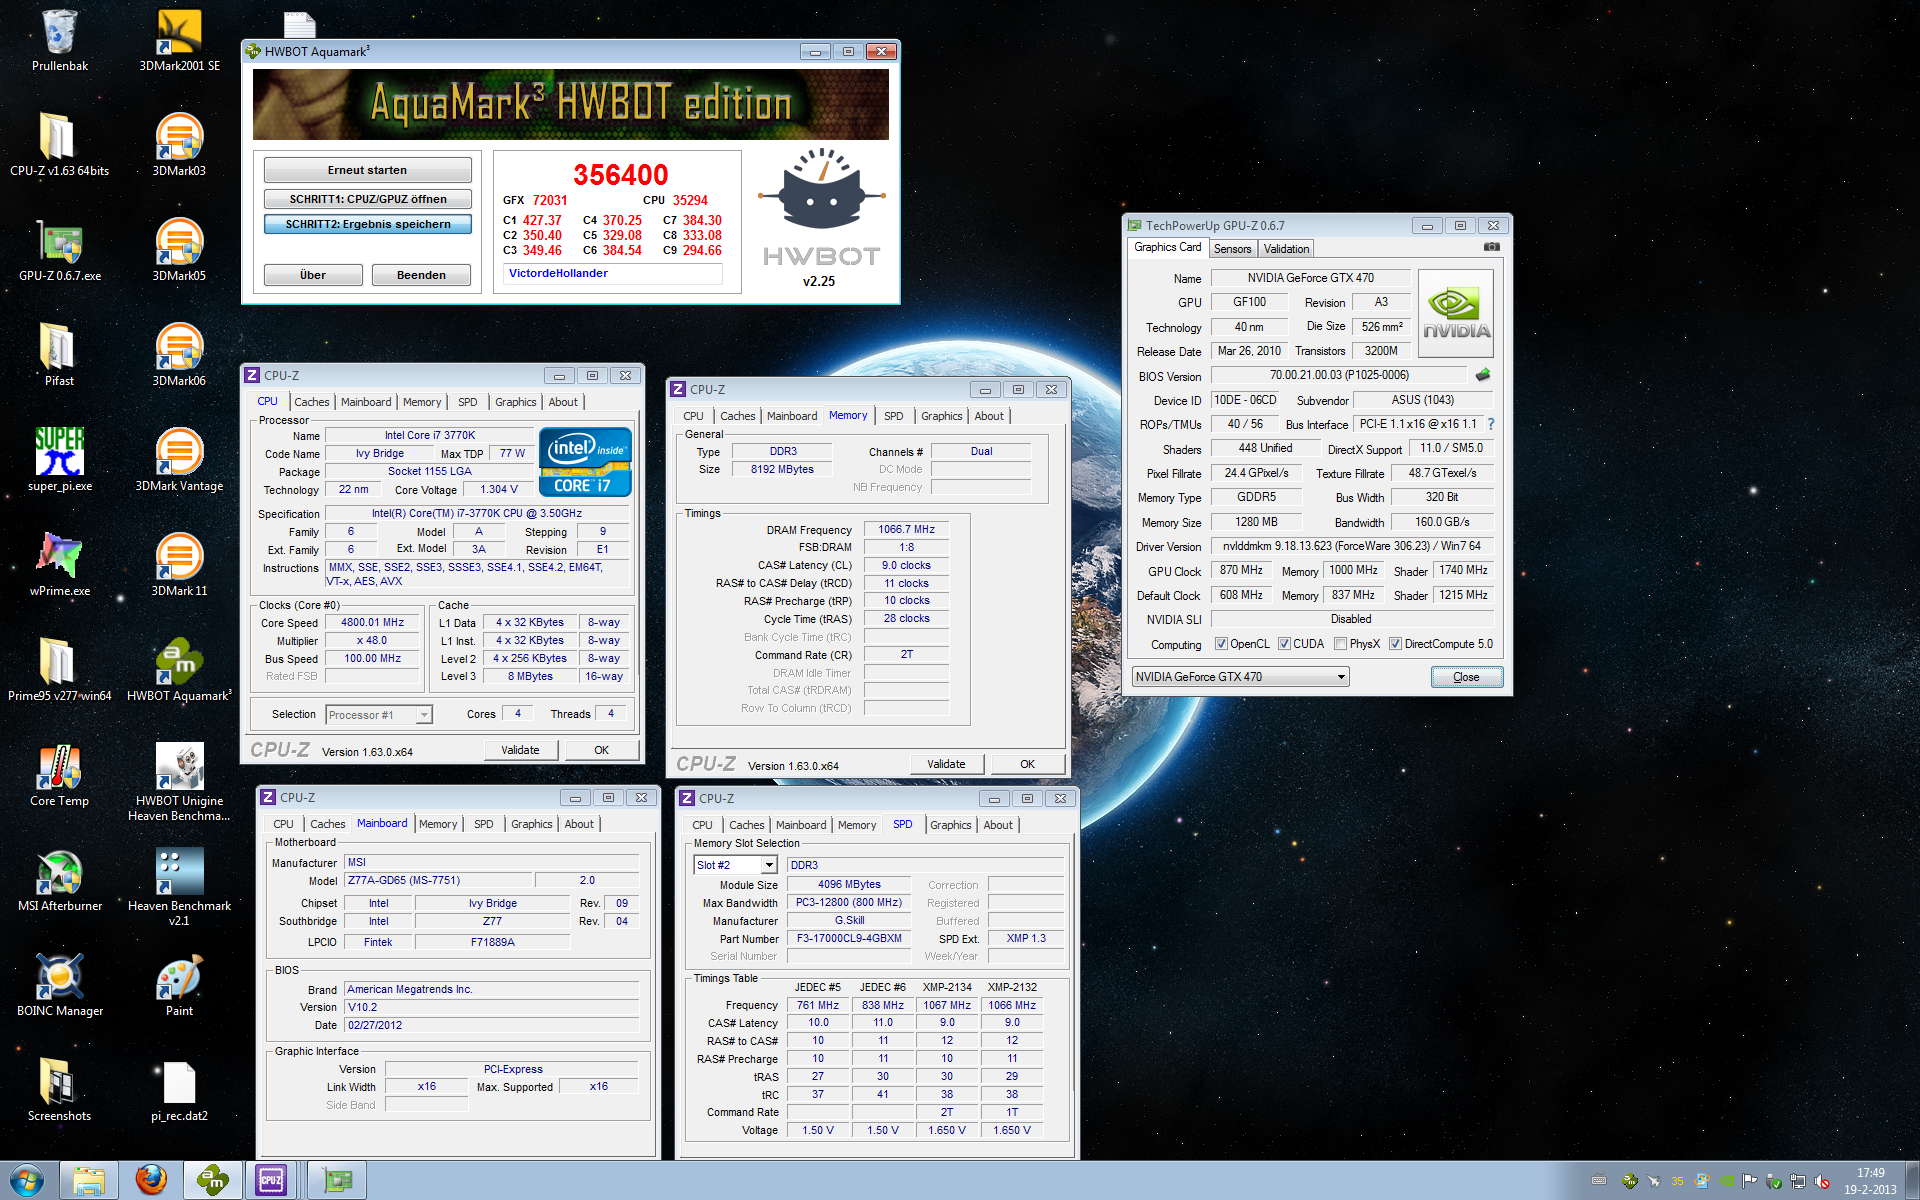Switch to the Sensors tab in GPU-Z
Image resolution: width=1920 pixels, height=1200 pixels.
pyautogui.click(x=1232, y=249)
